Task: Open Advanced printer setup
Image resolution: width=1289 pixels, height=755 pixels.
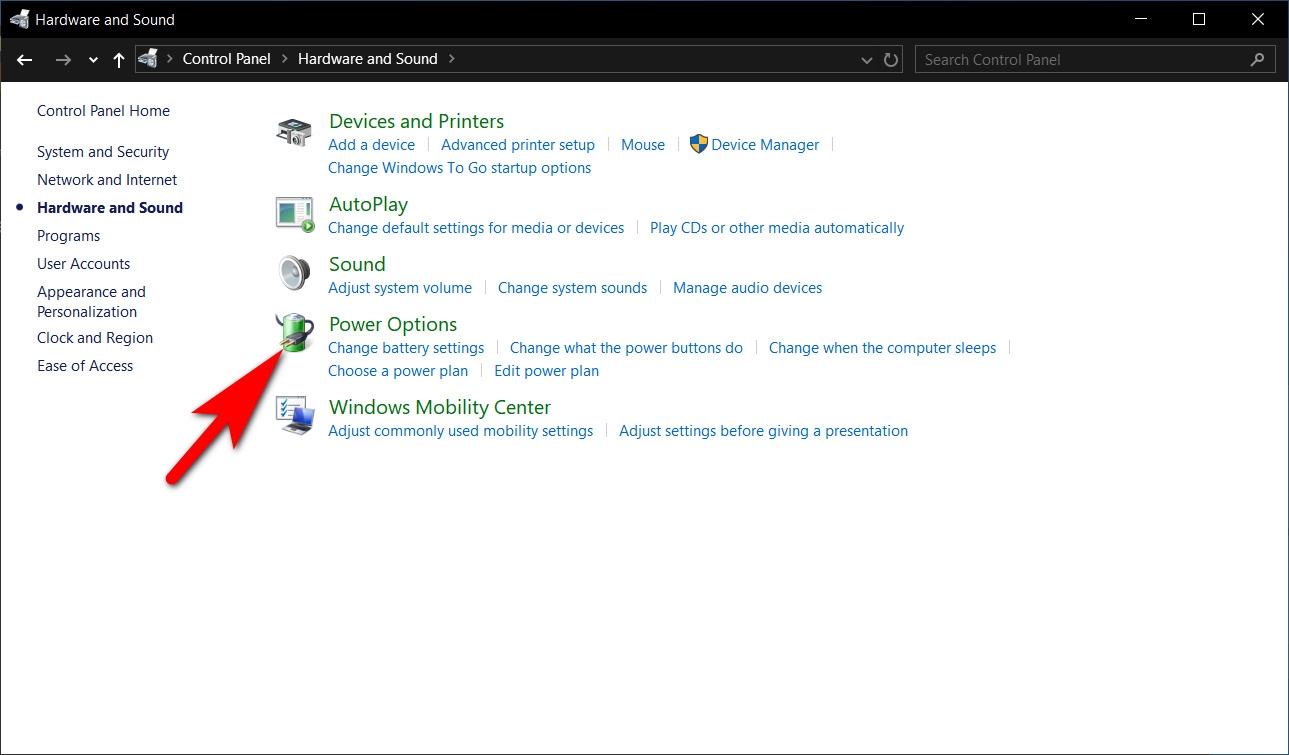Action: 518,145
